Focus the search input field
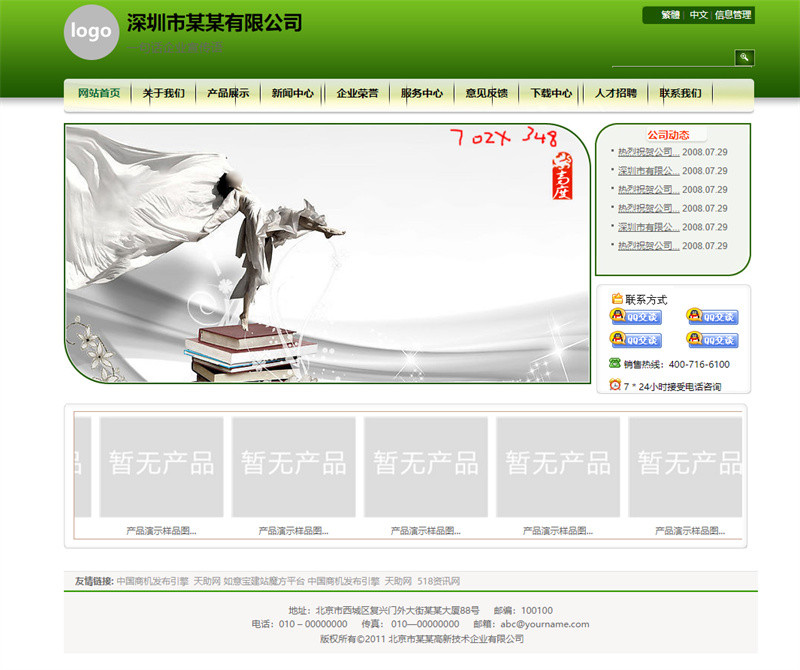This screenshot has height=670, width=800. pos(672,59)
